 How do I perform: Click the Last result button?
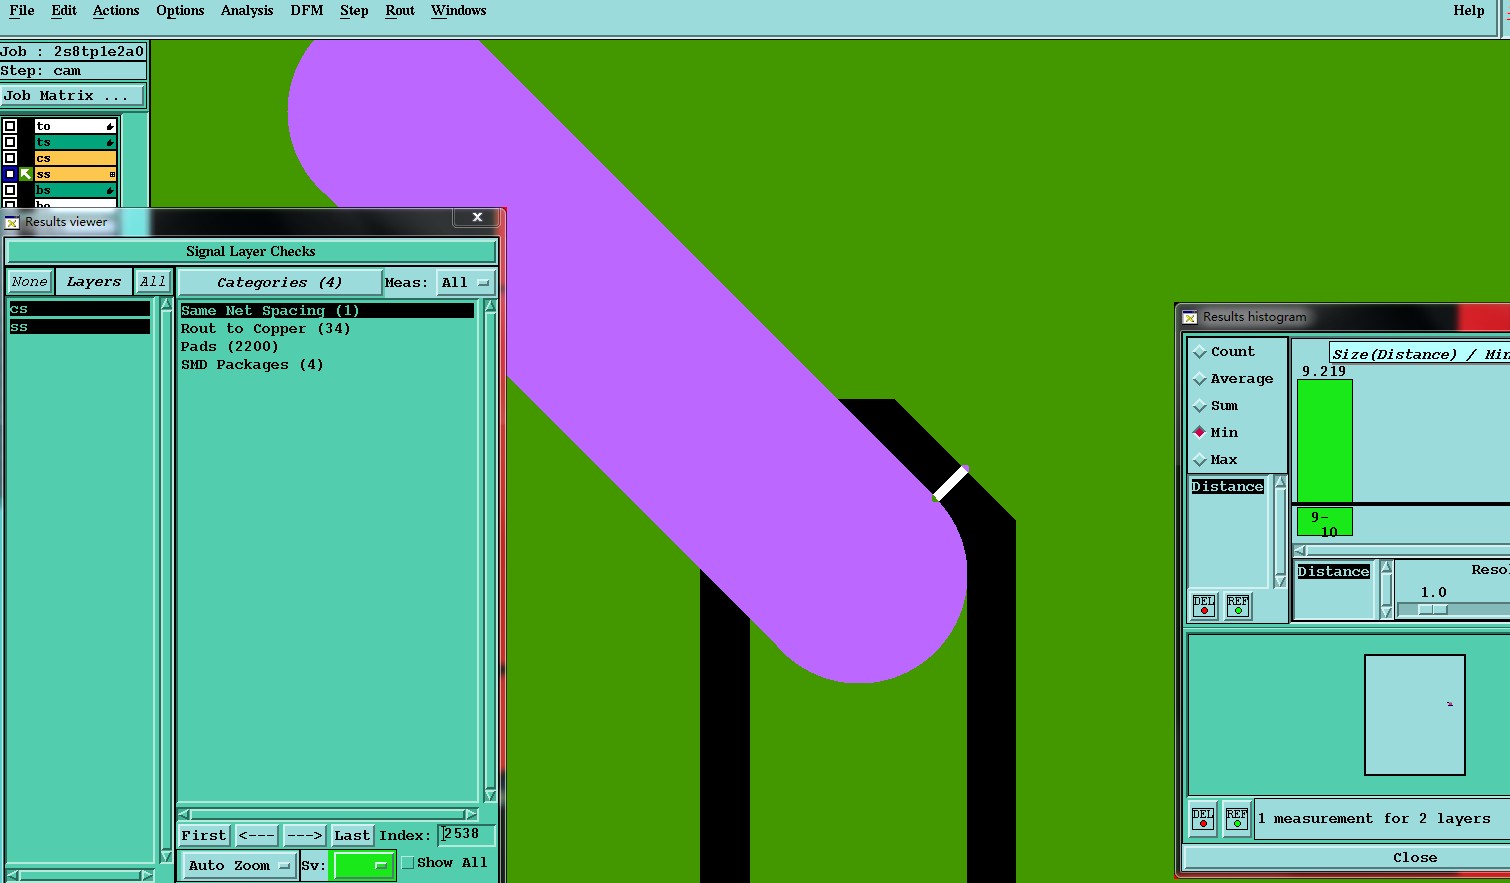(x=352, y=835)
